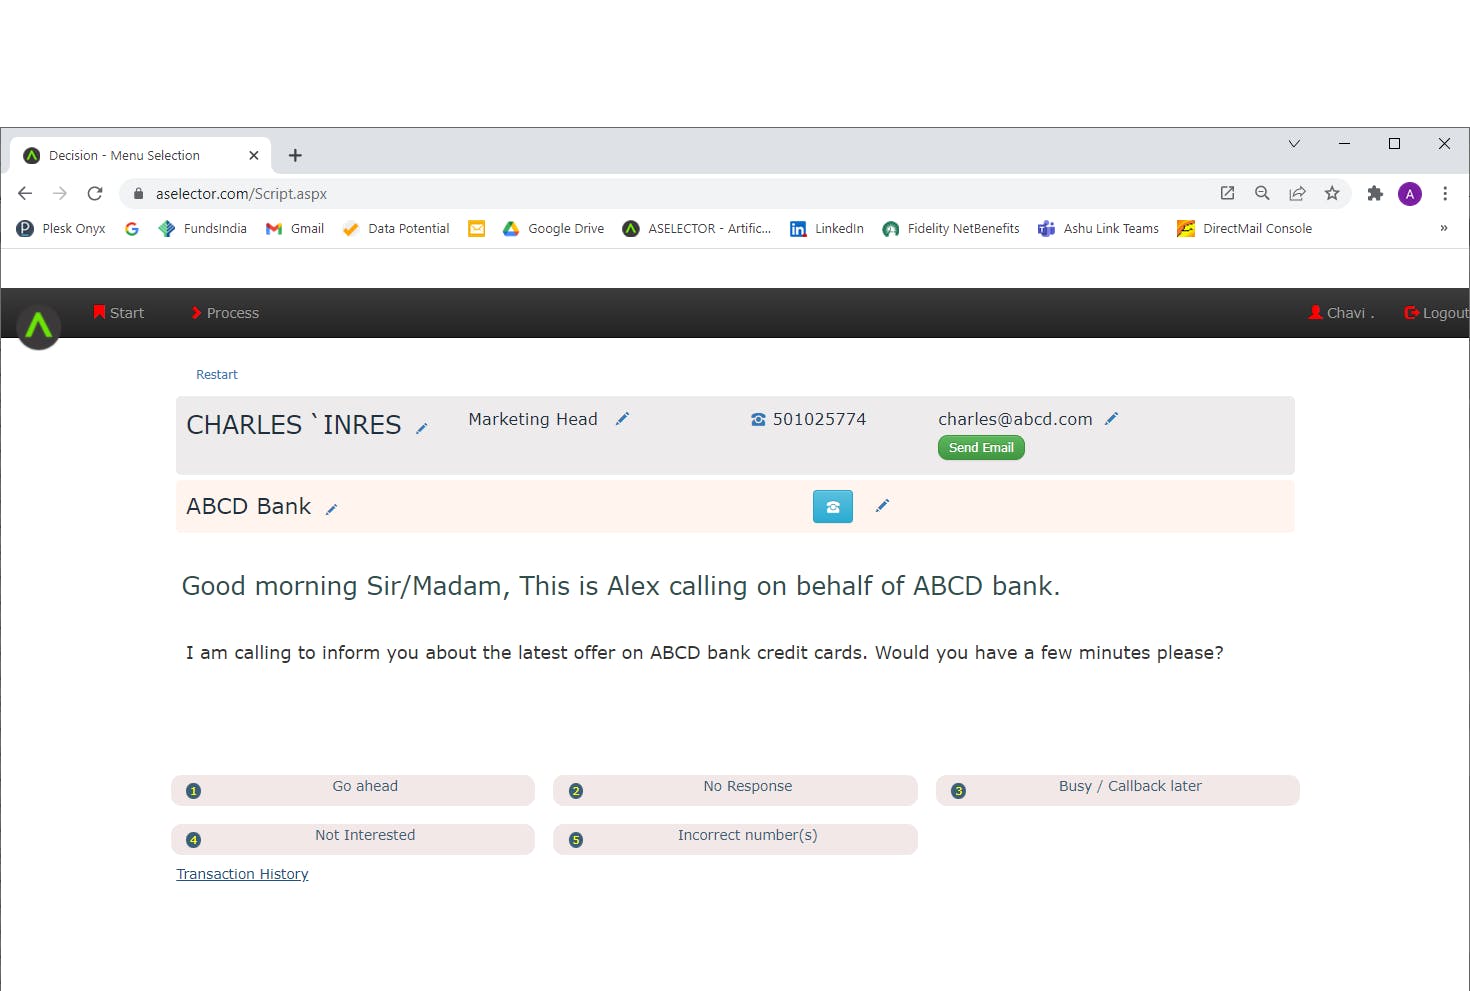Select the No Response option

pyautogui.click(x=735, y=790)
